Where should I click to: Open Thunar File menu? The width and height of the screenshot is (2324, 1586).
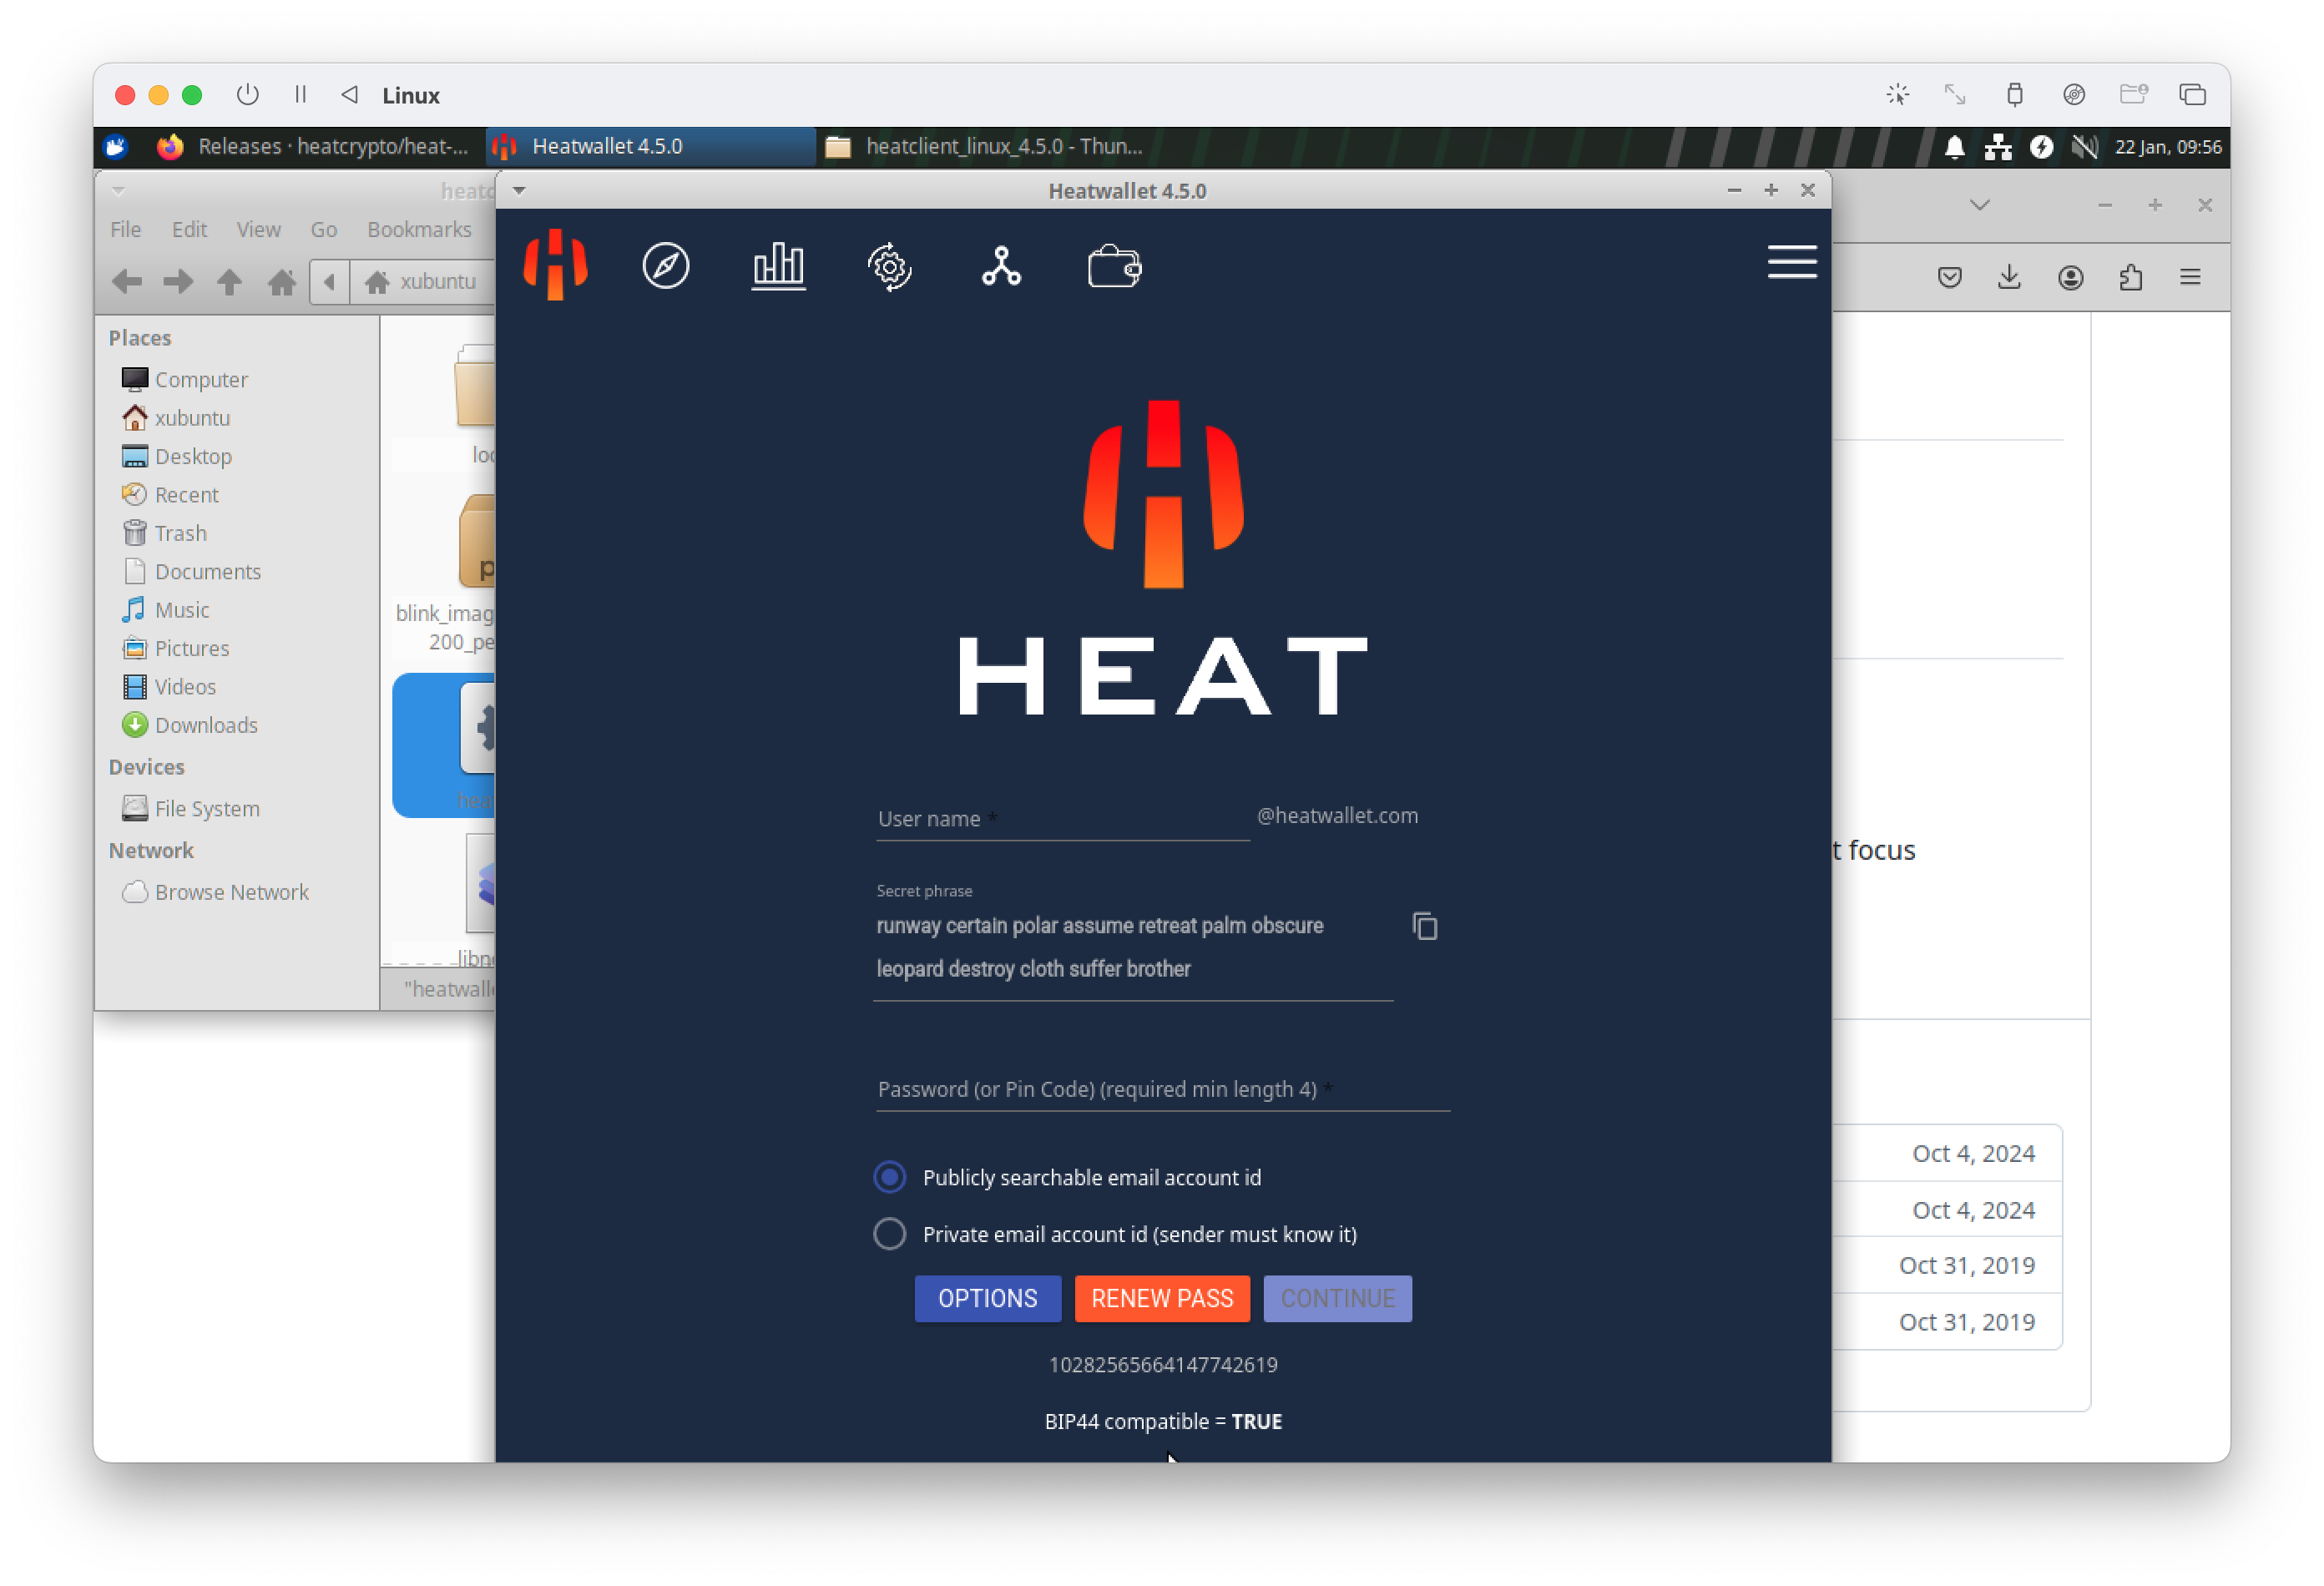(x=125, y=229)
